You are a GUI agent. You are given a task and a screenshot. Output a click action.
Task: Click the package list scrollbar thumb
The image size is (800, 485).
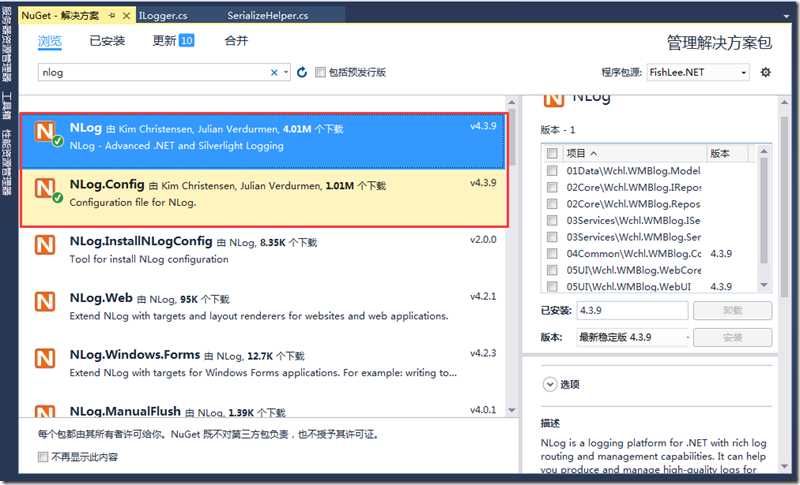512,137
